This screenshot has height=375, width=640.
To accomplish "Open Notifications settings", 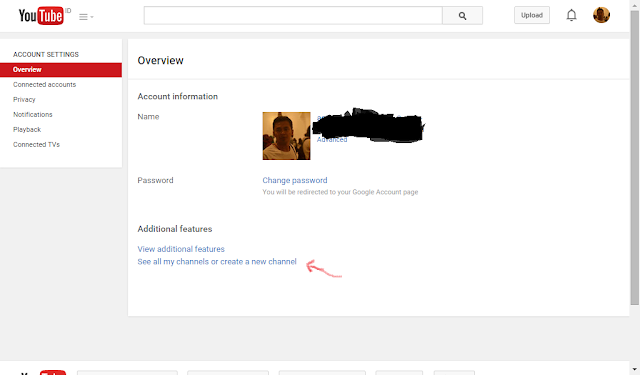I will [x=33, y=115].
